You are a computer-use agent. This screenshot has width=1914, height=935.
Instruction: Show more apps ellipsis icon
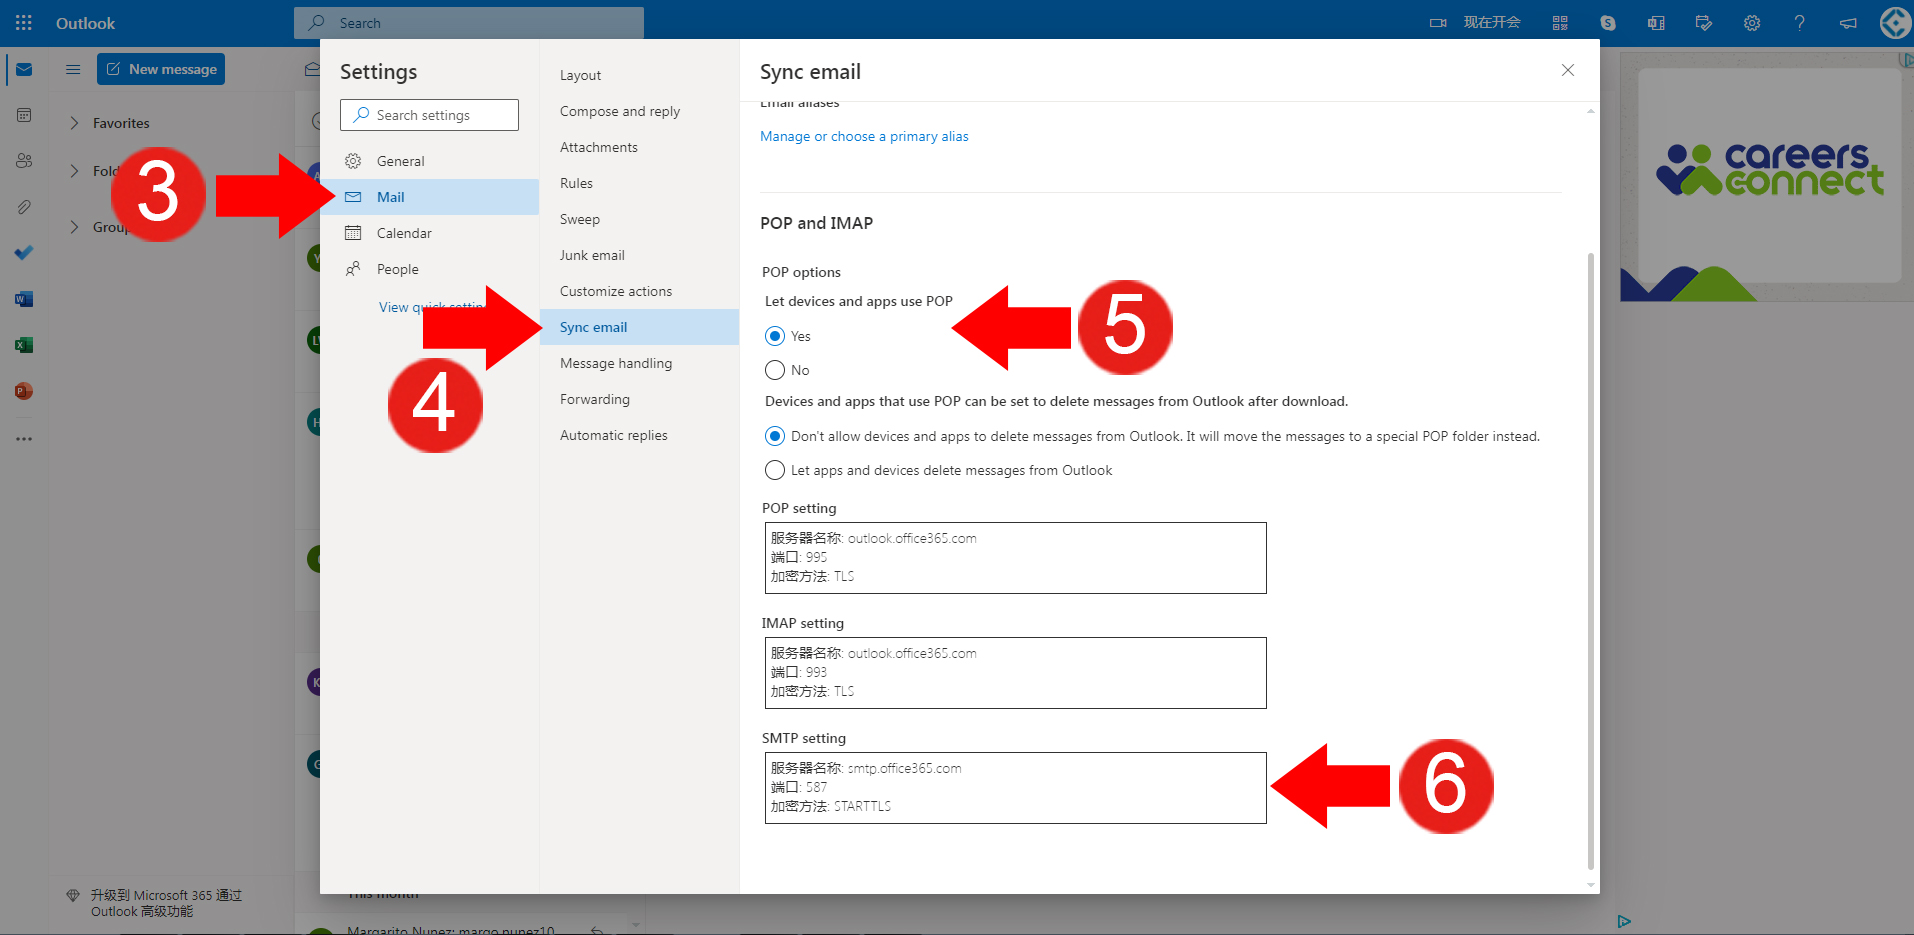click(24, 439)
